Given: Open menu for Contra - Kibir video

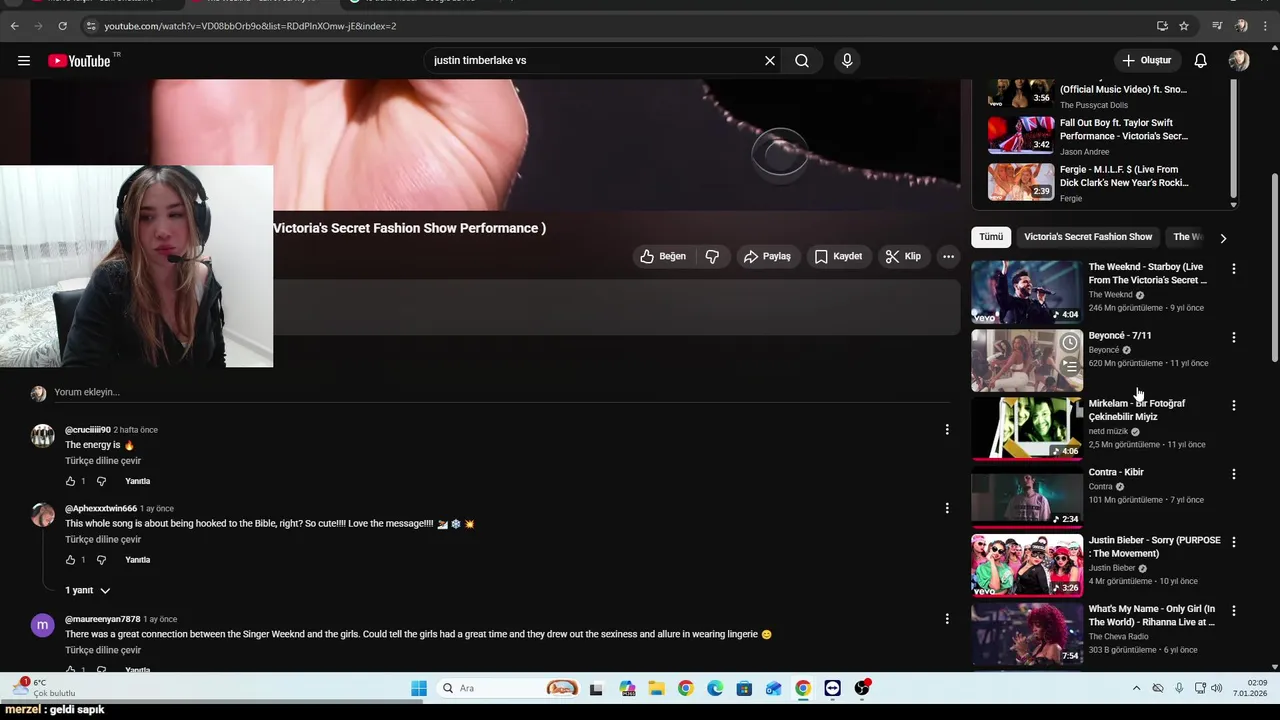Looking at the screenshot, I should pyautogui.click(x=1233, y=474).
